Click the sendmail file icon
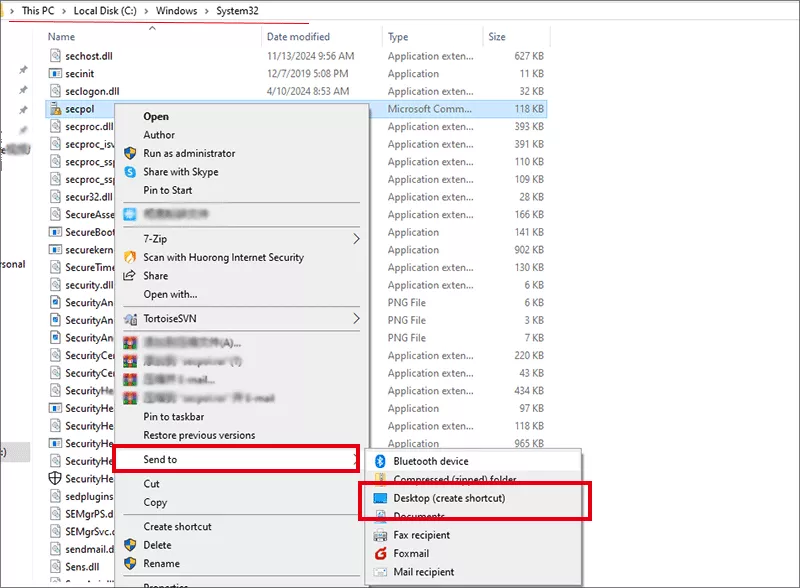Screen dimensions: 800x588 click(x=55, y=549)
